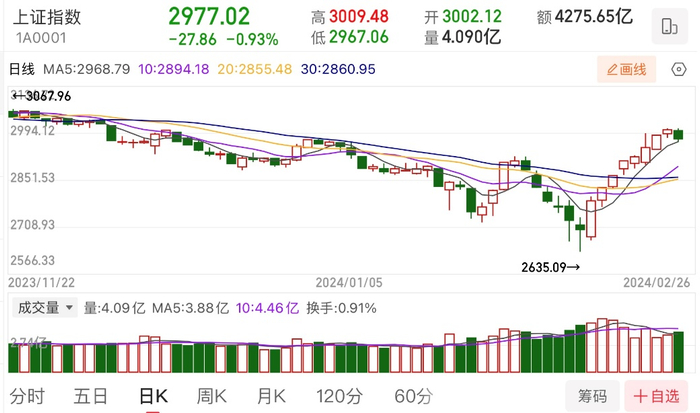Tap the 上证指数 index name
The width and height of the screenshot is (700, 413).
pyautogui.click(x=47, y=17)
